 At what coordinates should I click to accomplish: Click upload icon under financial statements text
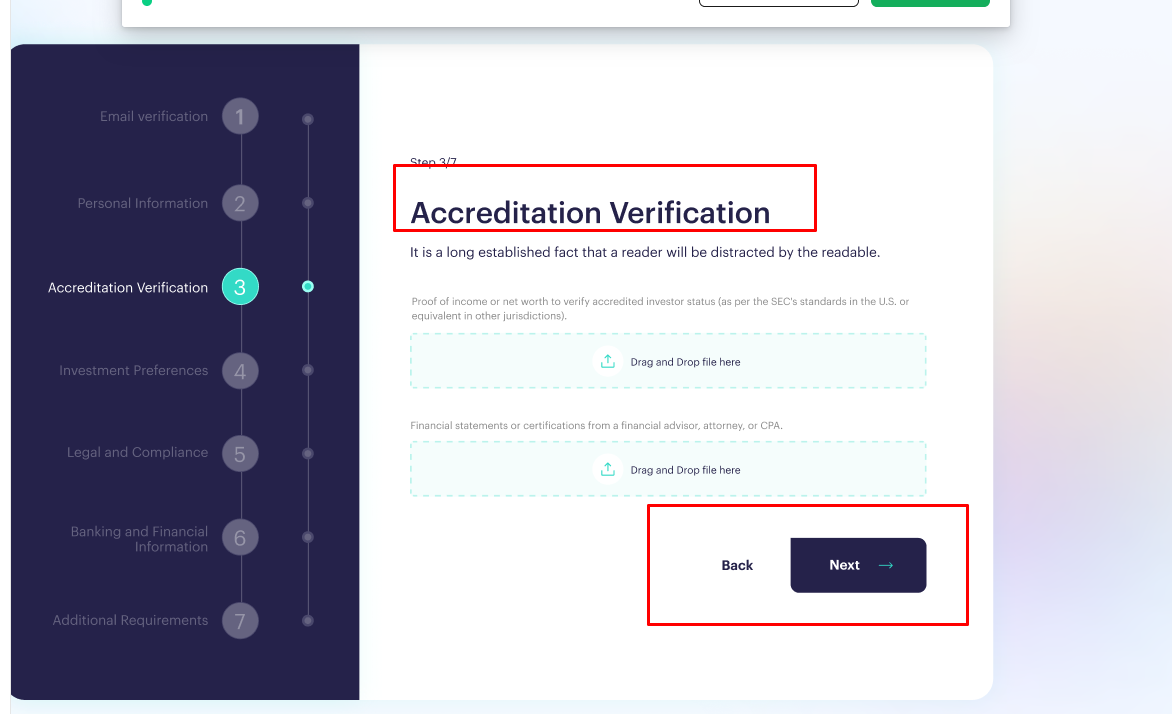[608, 470]
